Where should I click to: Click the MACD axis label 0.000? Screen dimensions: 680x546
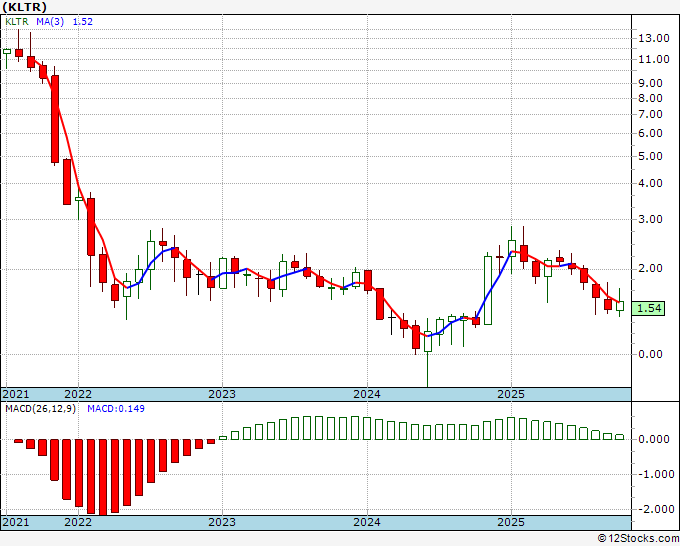[x=654, y=439]
